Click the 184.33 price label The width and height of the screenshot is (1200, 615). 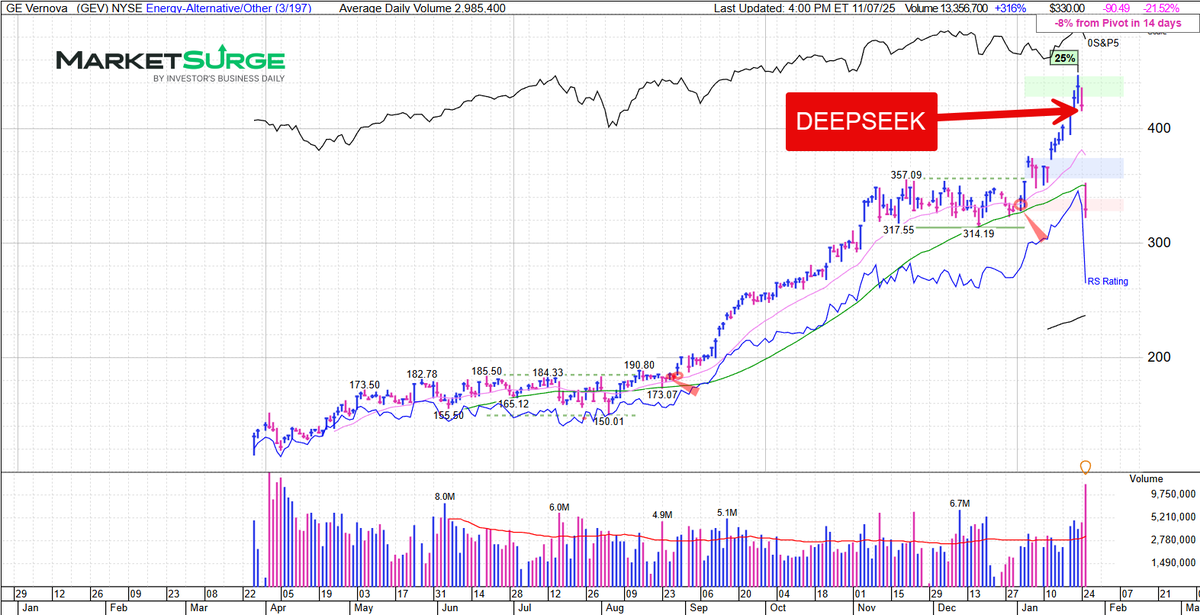click(549, 372)
